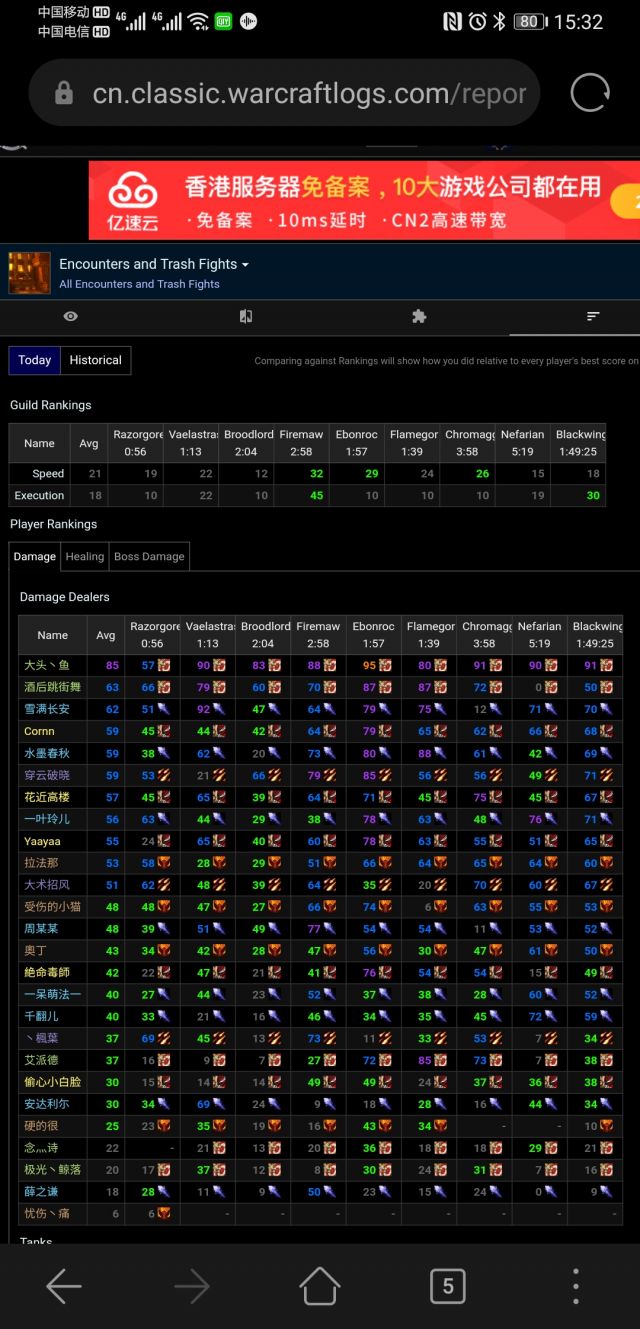
Task: Tap the browser reload icon
Action: (590, 93)
